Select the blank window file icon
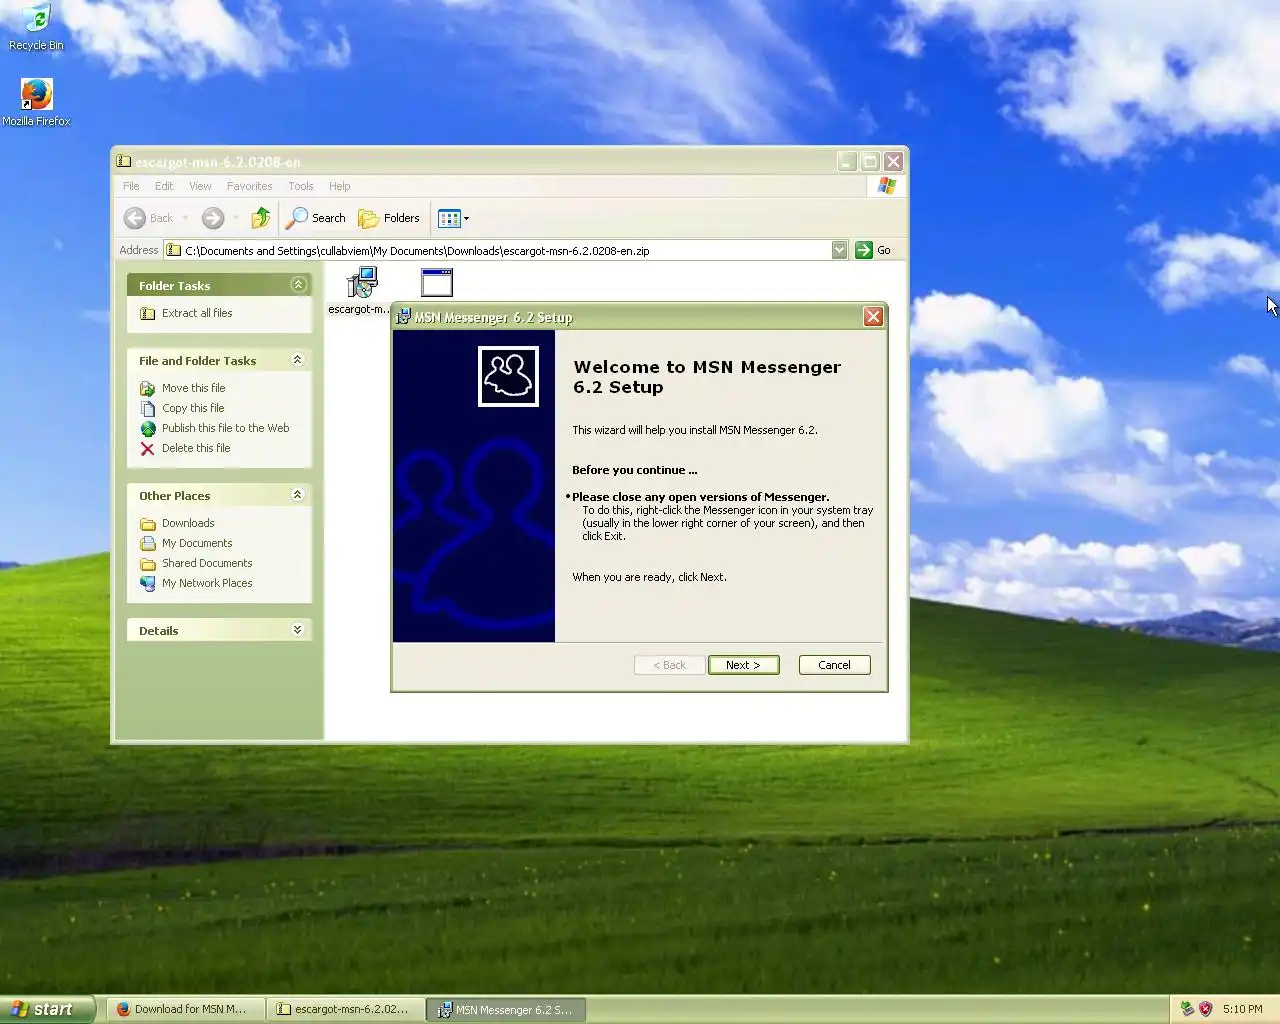Screen dimensions: 1280x1024 point(437,283)
